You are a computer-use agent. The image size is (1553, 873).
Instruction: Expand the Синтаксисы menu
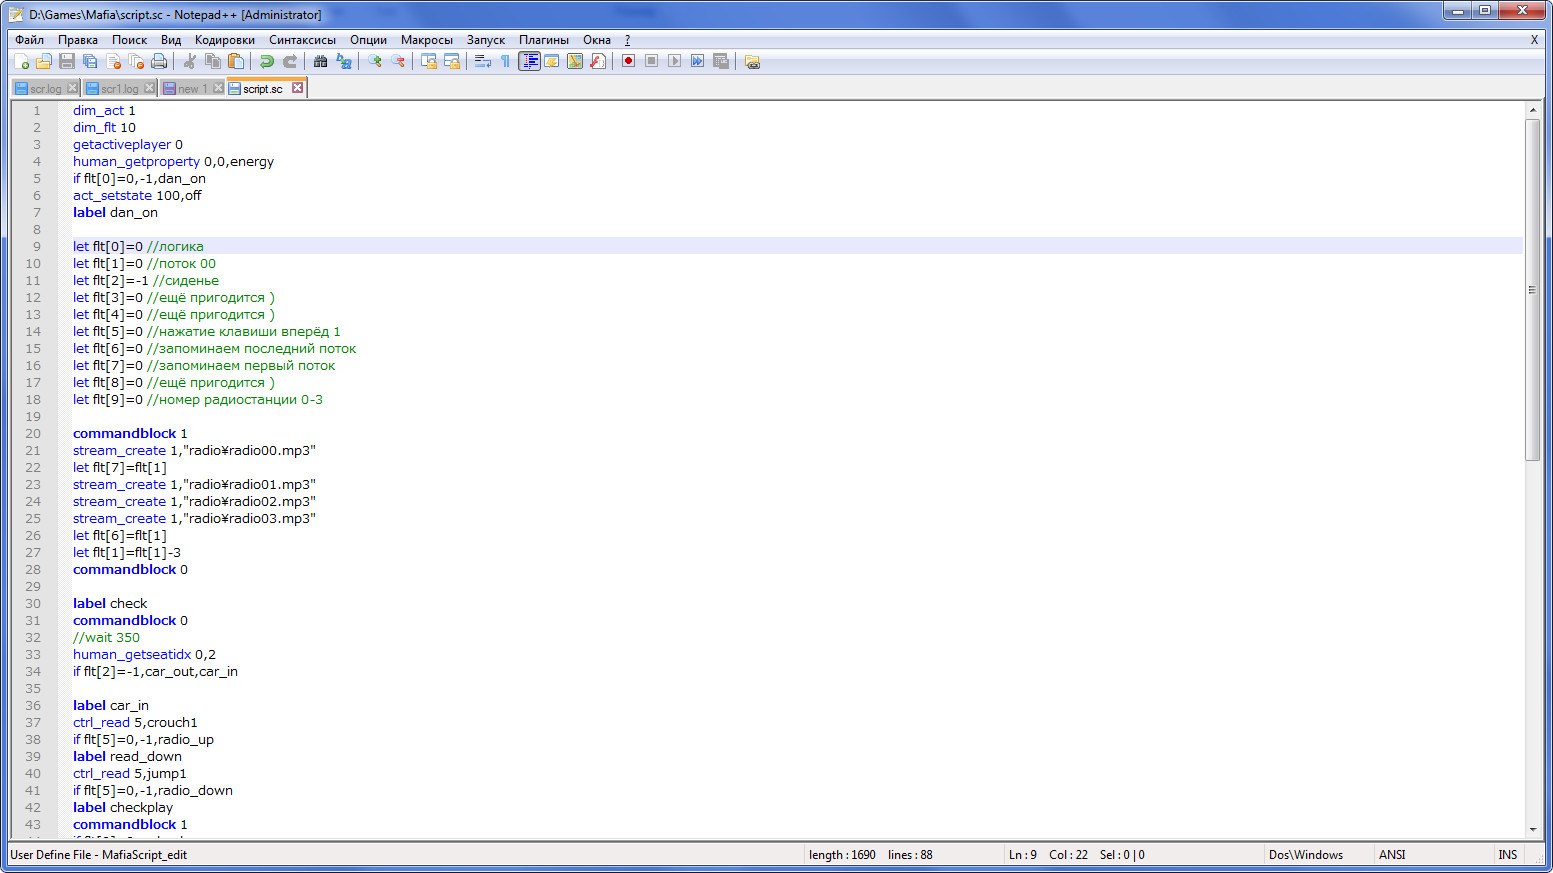[x=302, y=40]
